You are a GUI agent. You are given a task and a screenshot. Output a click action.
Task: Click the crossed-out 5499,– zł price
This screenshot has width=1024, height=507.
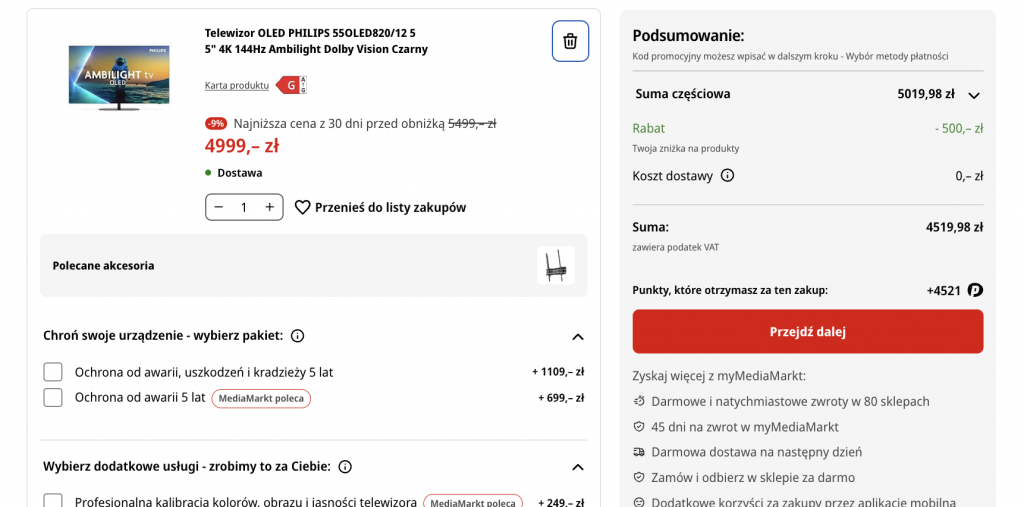(472, 123)
